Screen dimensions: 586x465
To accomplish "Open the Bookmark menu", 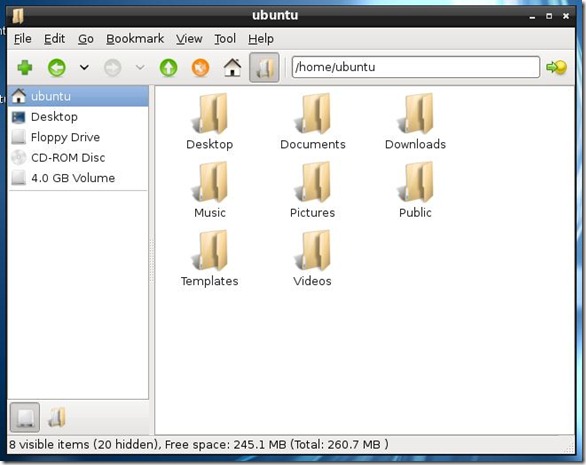I will (135, 39).
